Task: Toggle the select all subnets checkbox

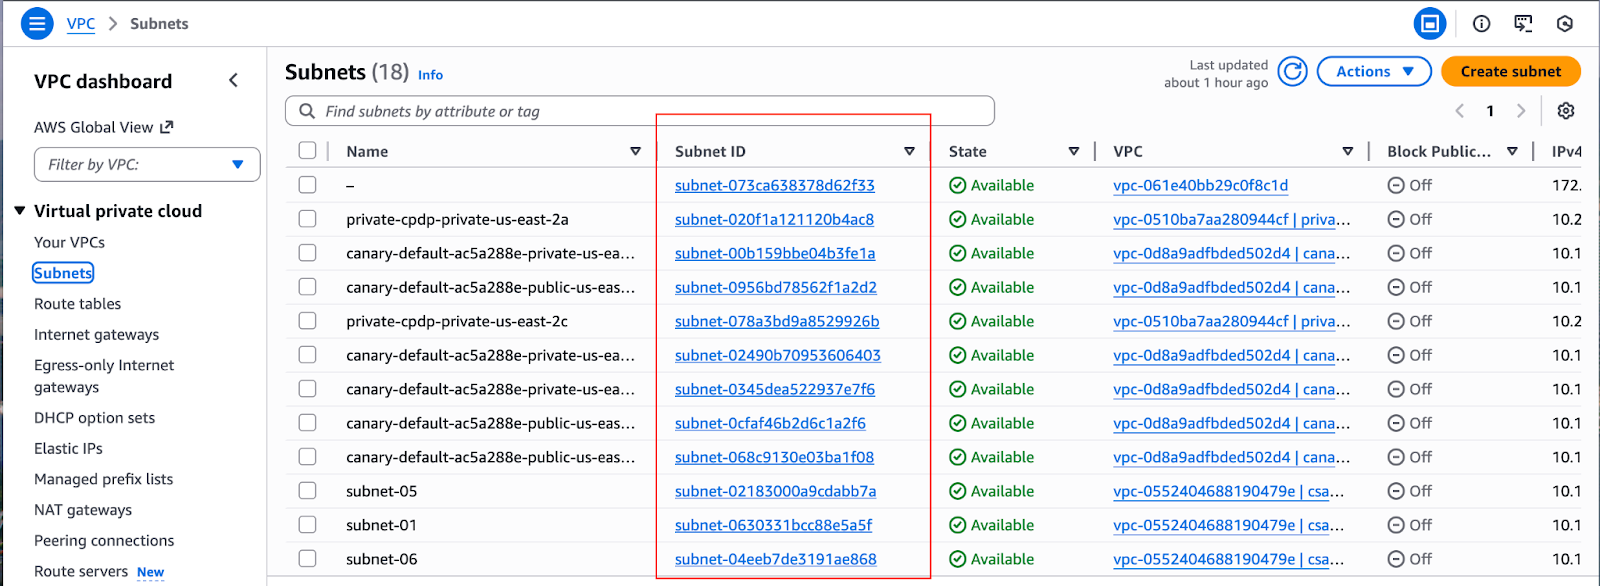Action: 307,151
